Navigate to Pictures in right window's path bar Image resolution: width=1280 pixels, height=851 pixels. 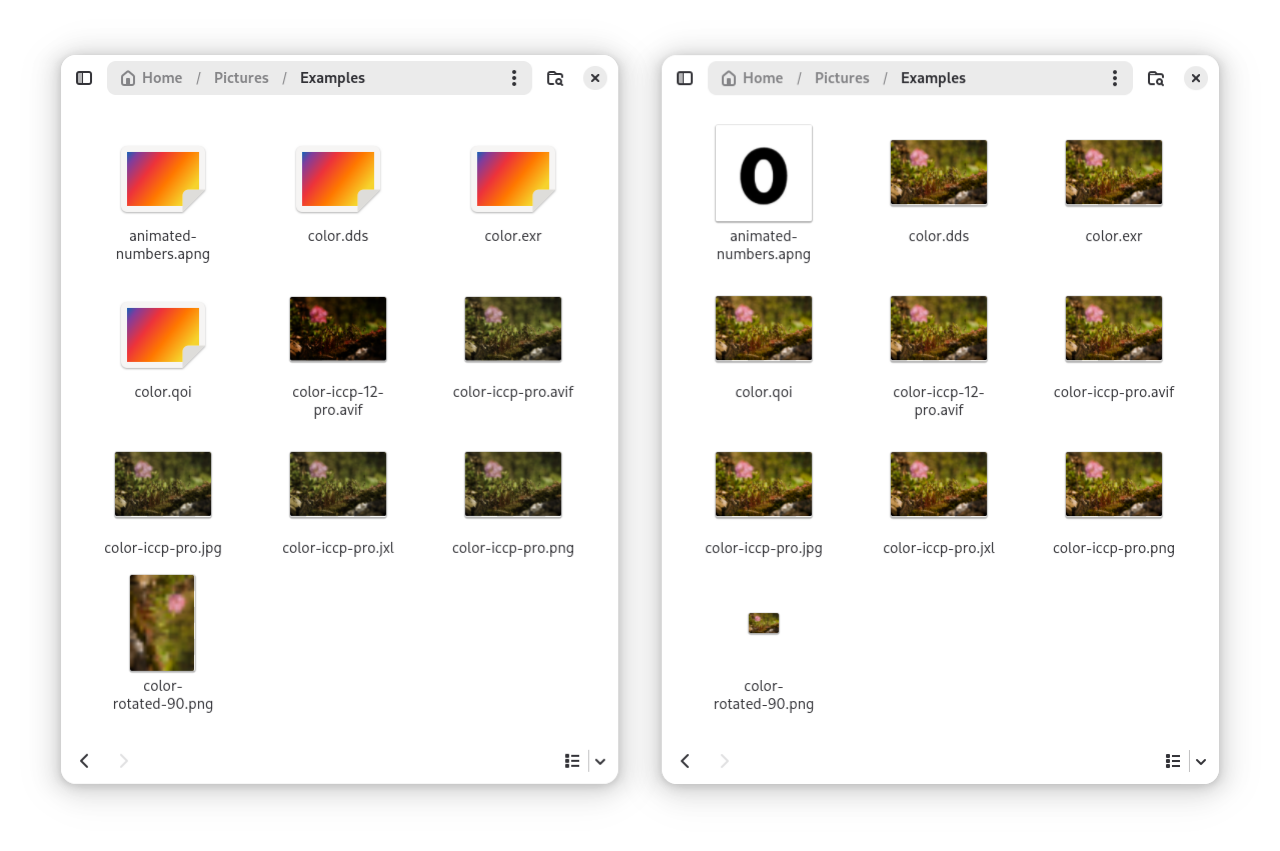841,78
